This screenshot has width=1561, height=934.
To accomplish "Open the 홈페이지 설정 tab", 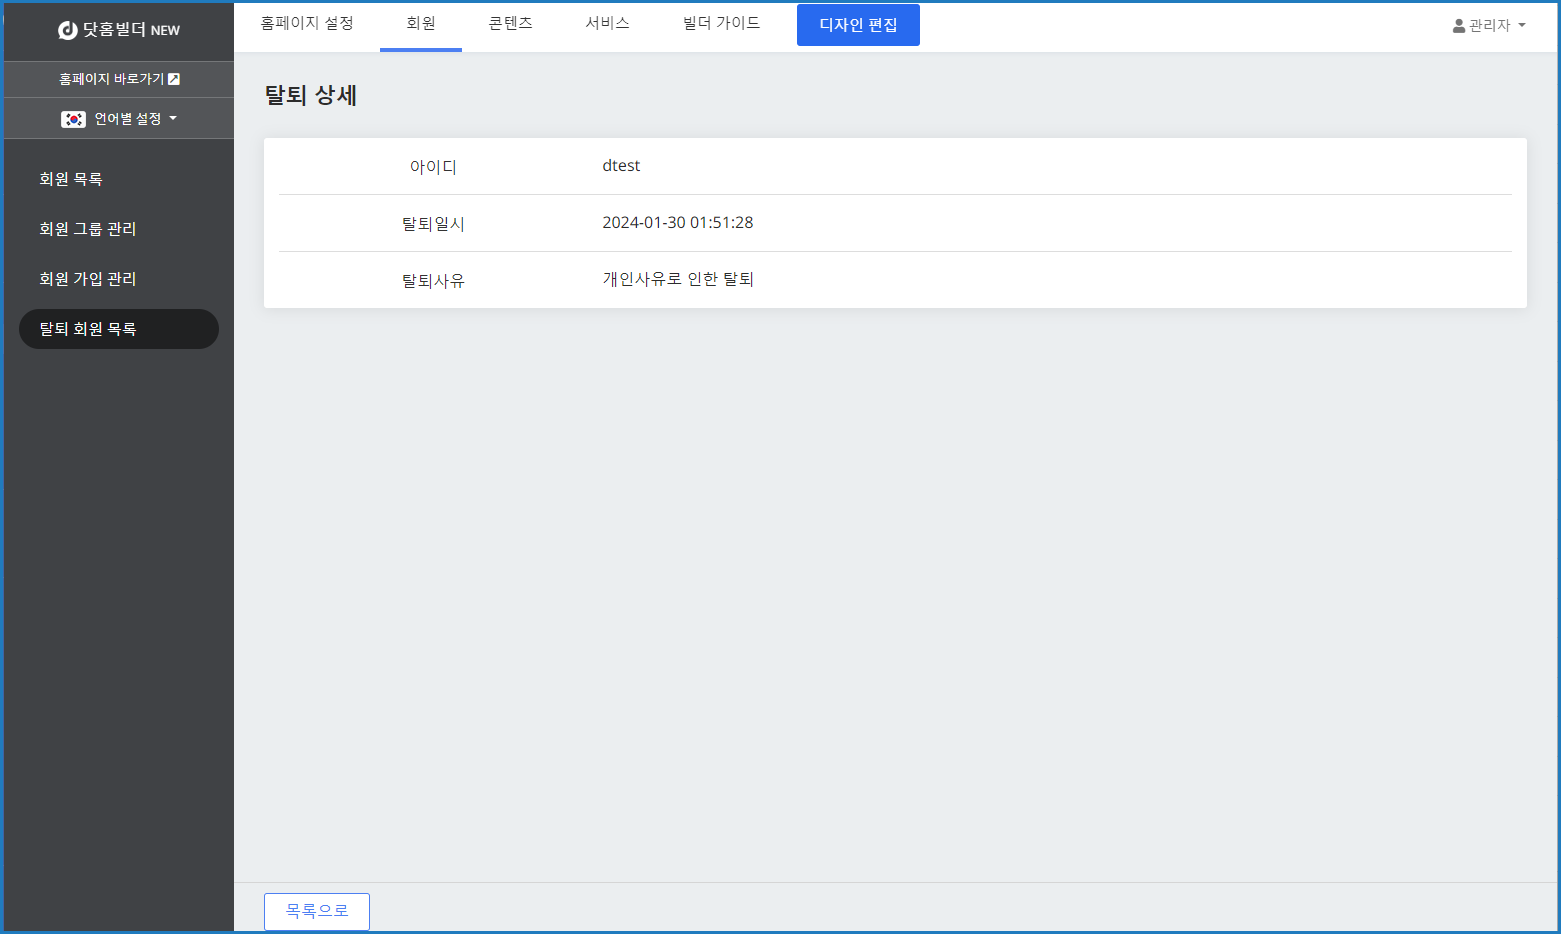I will (307, 23).
